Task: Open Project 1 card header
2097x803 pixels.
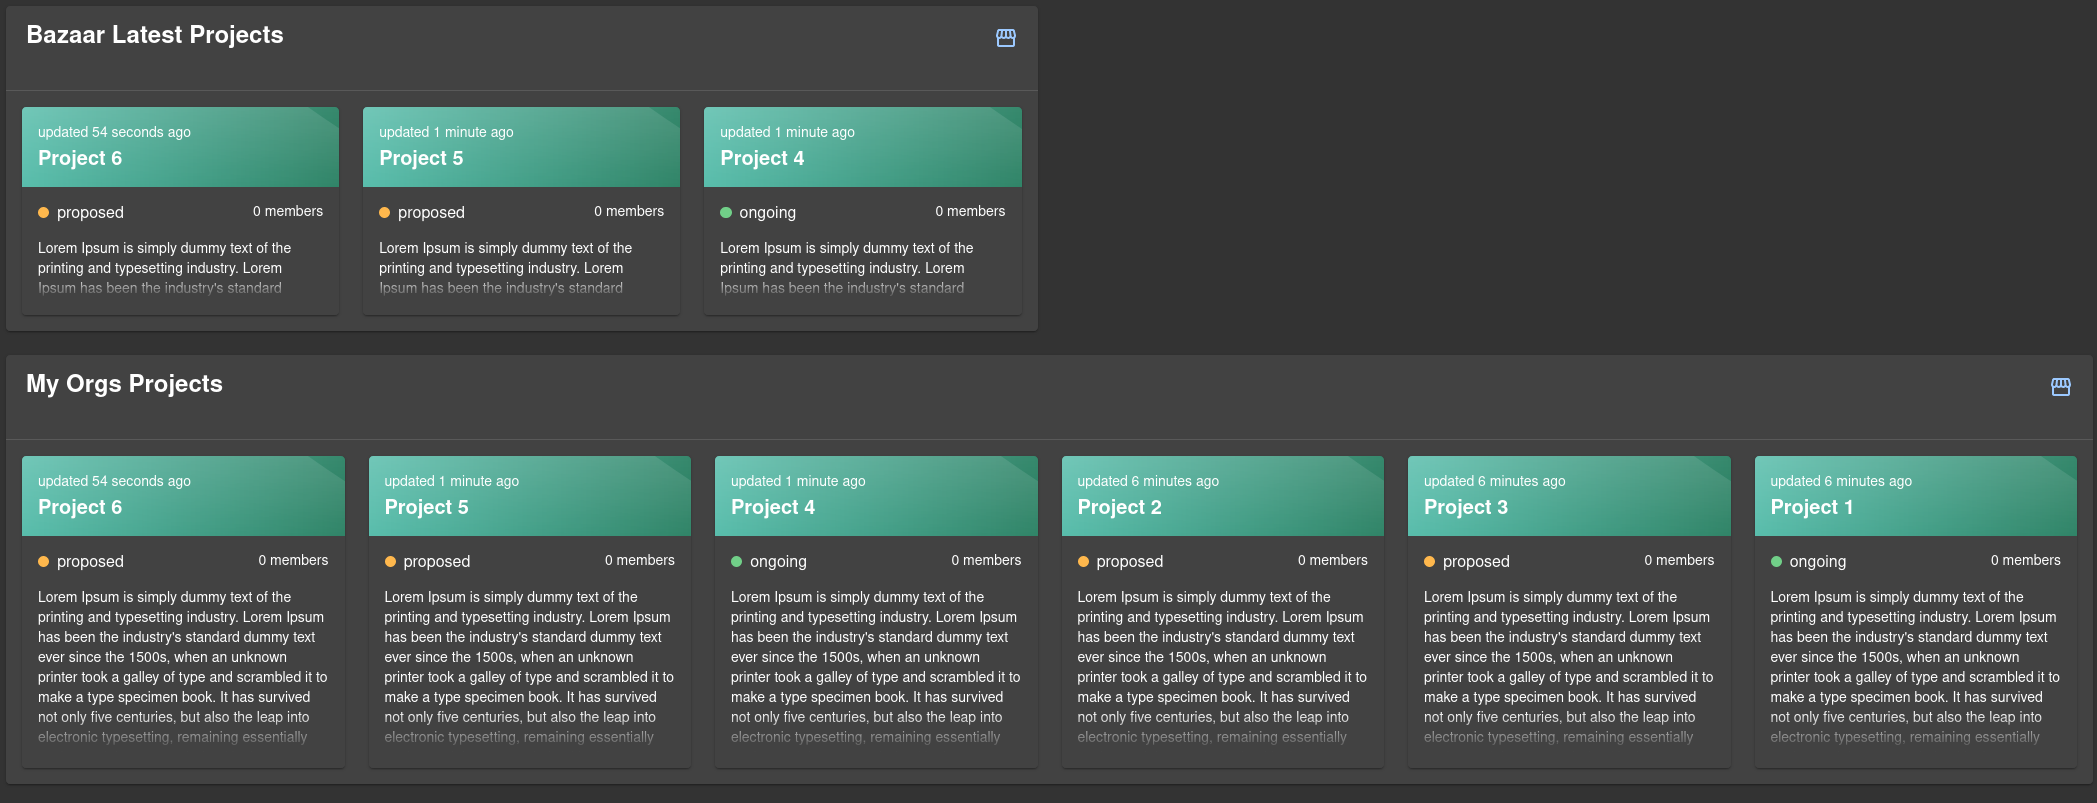Action: [x=1915, y=496]
